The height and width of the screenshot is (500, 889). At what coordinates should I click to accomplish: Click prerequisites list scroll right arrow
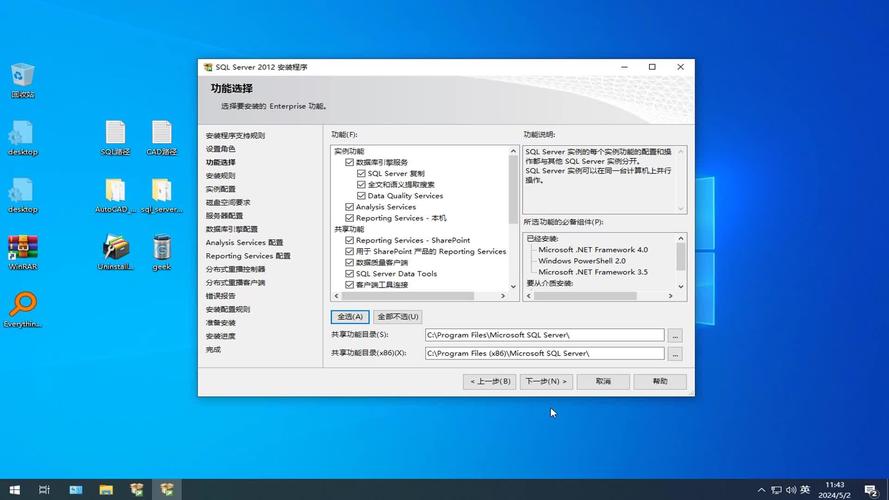coord(670,296)
